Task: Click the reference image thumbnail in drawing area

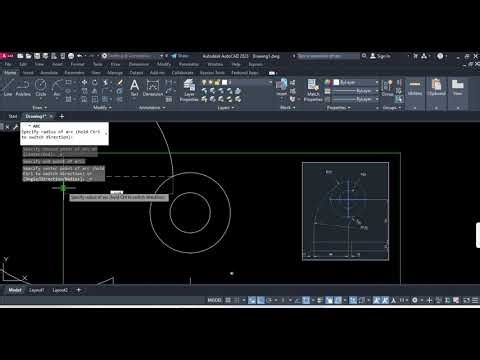Action: (345, 211)
